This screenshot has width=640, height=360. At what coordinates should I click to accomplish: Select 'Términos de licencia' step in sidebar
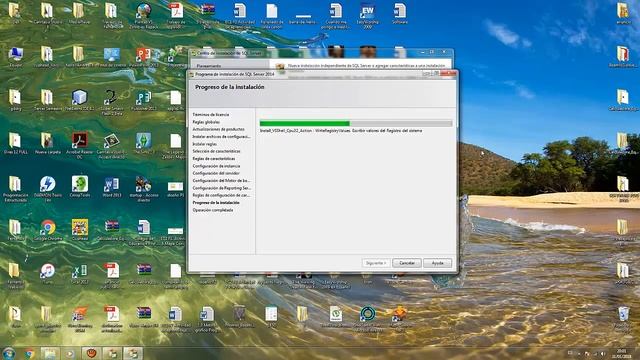(x=211, y=115)
